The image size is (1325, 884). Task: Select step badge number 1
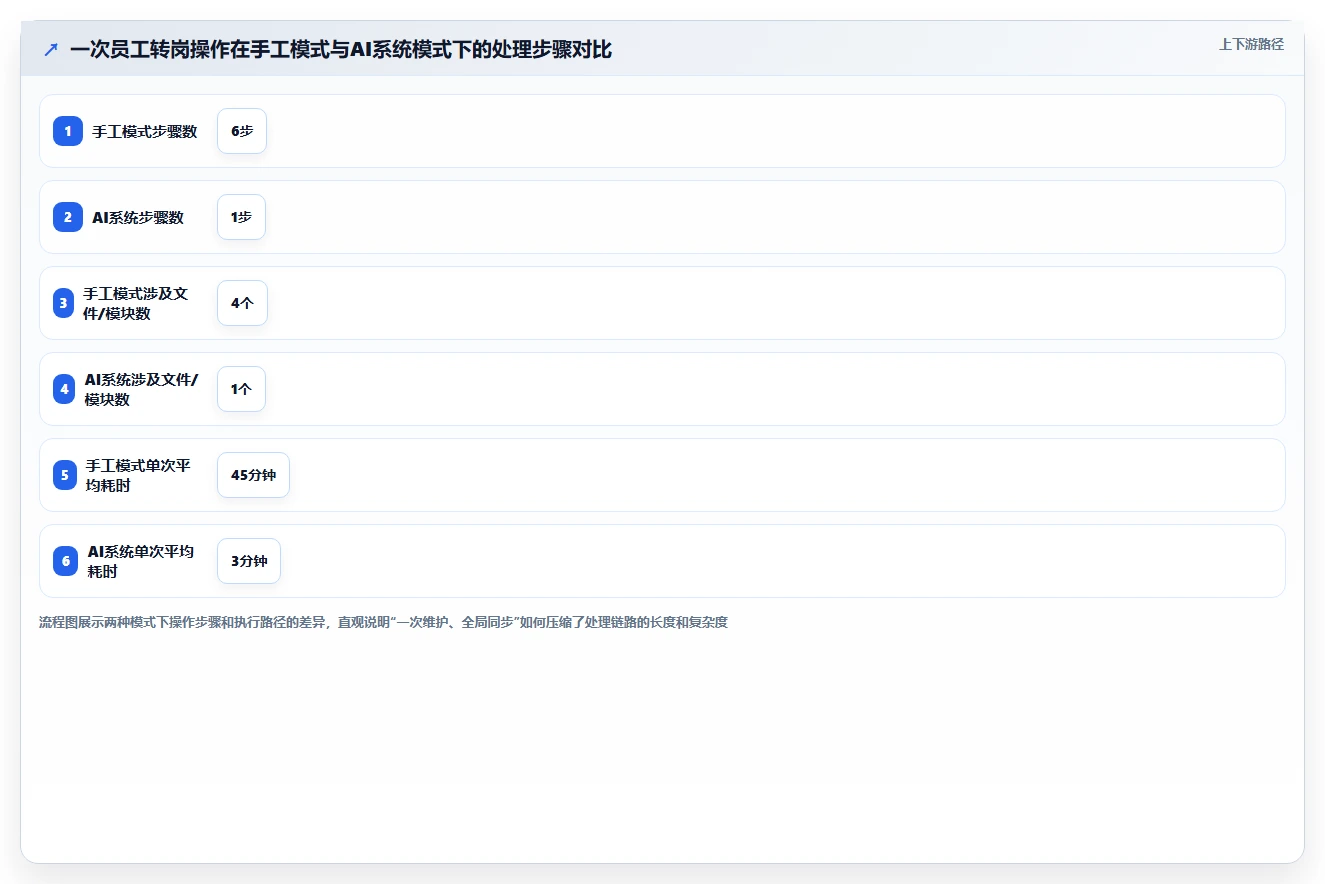(68, 131)
